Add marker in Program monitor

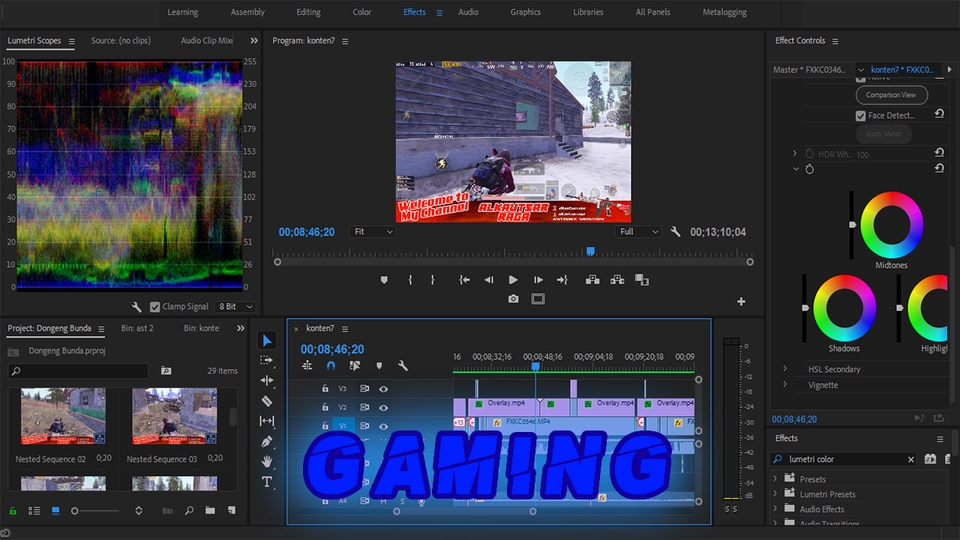click(384, 280)
